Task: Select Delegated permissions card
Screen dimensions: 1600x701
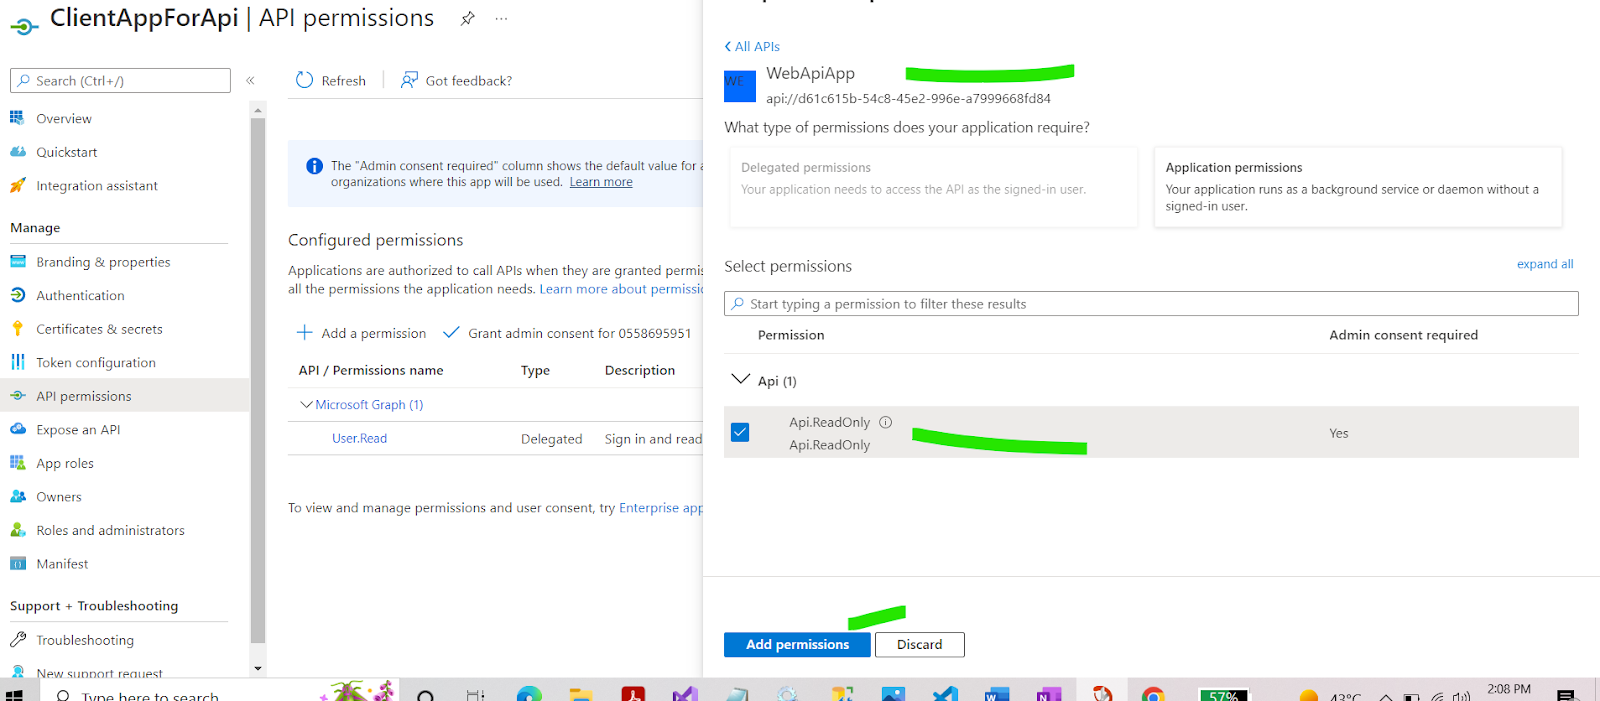Action: click(x=931, y=187)
